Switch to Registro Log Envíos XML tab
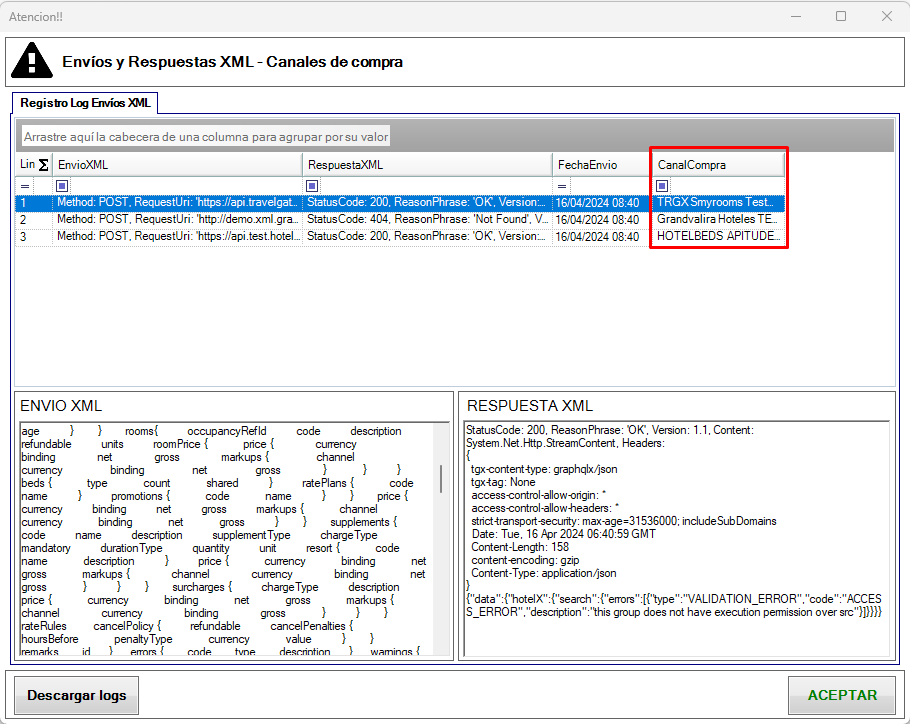 85,103
